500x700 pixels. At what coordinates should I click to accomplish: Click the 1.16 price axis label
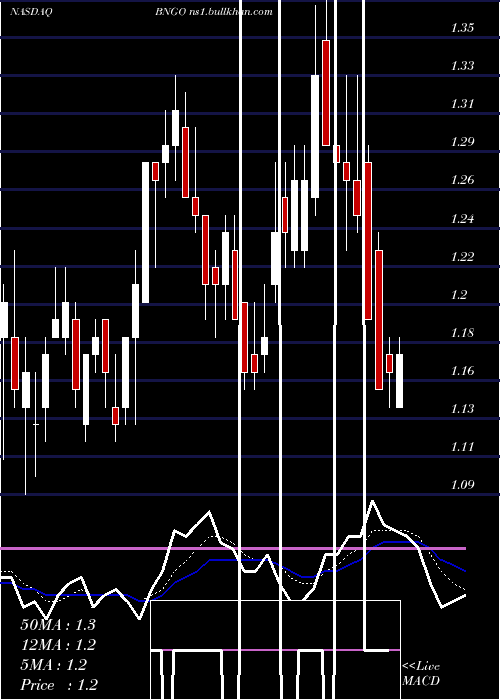(x=462, y=371)
